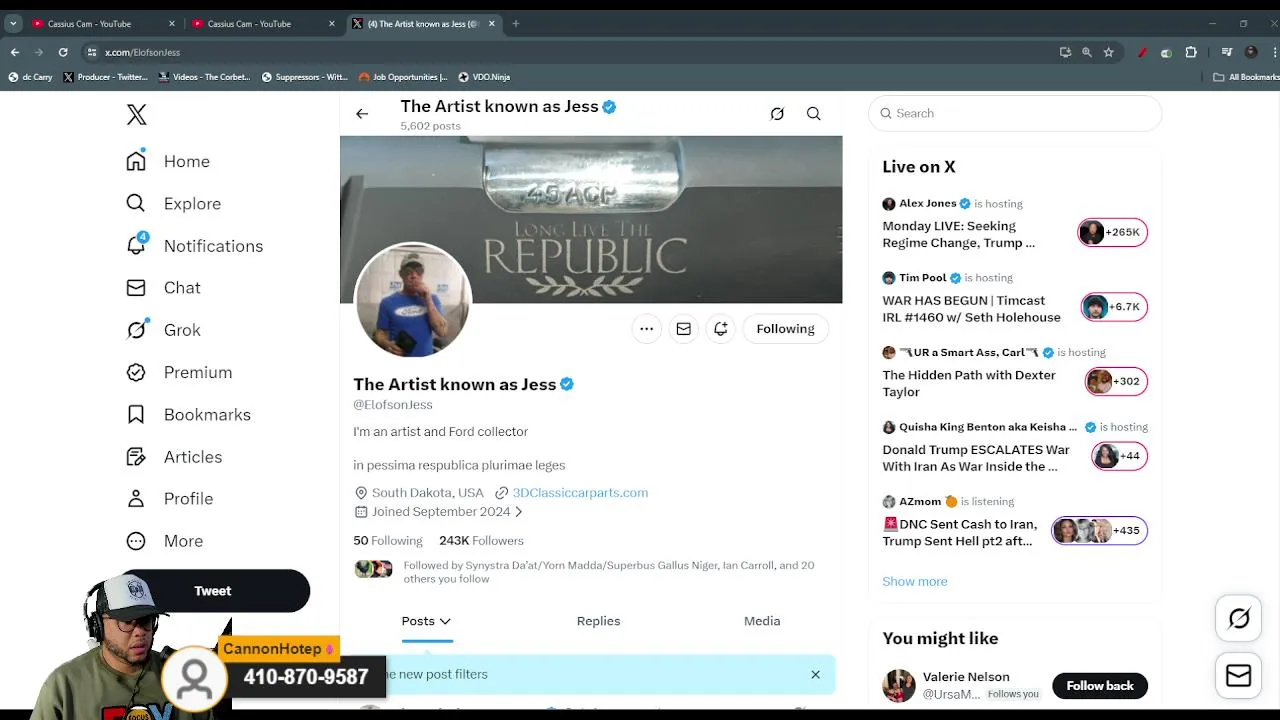Toggle post notifications bell icon

(x=721, y=329)
